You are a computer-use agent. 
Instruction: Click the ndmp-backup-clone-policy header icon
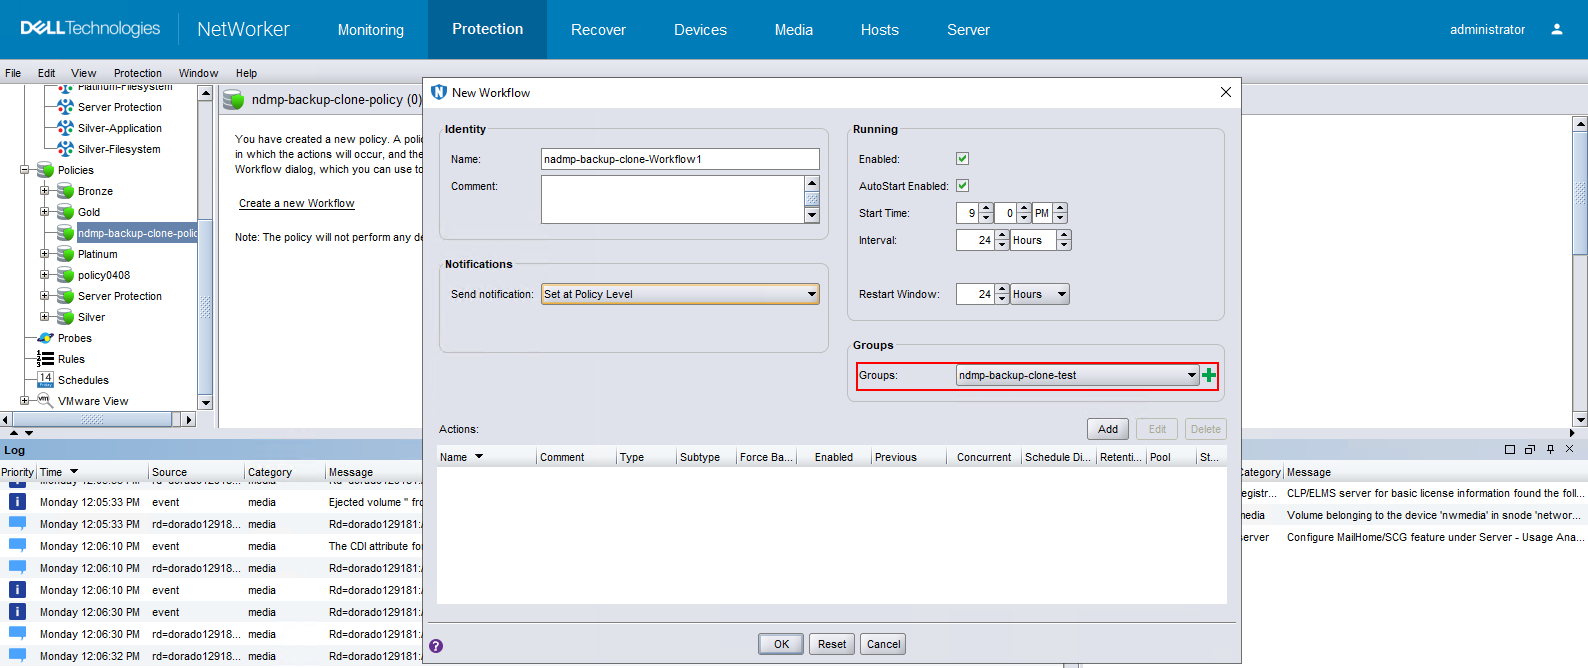233,100
